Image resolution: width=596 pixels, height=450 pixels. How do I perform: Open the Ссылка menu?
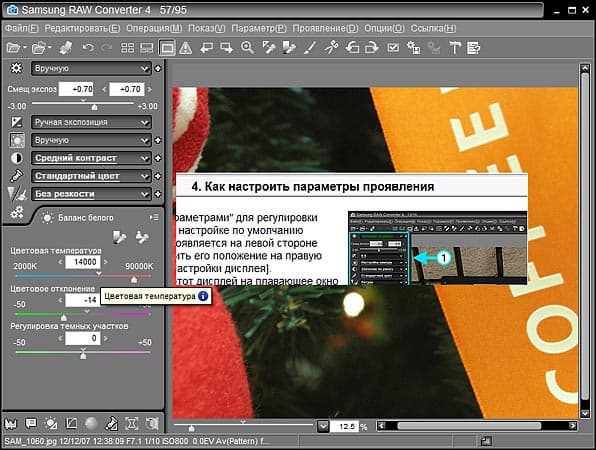point(433,29)
